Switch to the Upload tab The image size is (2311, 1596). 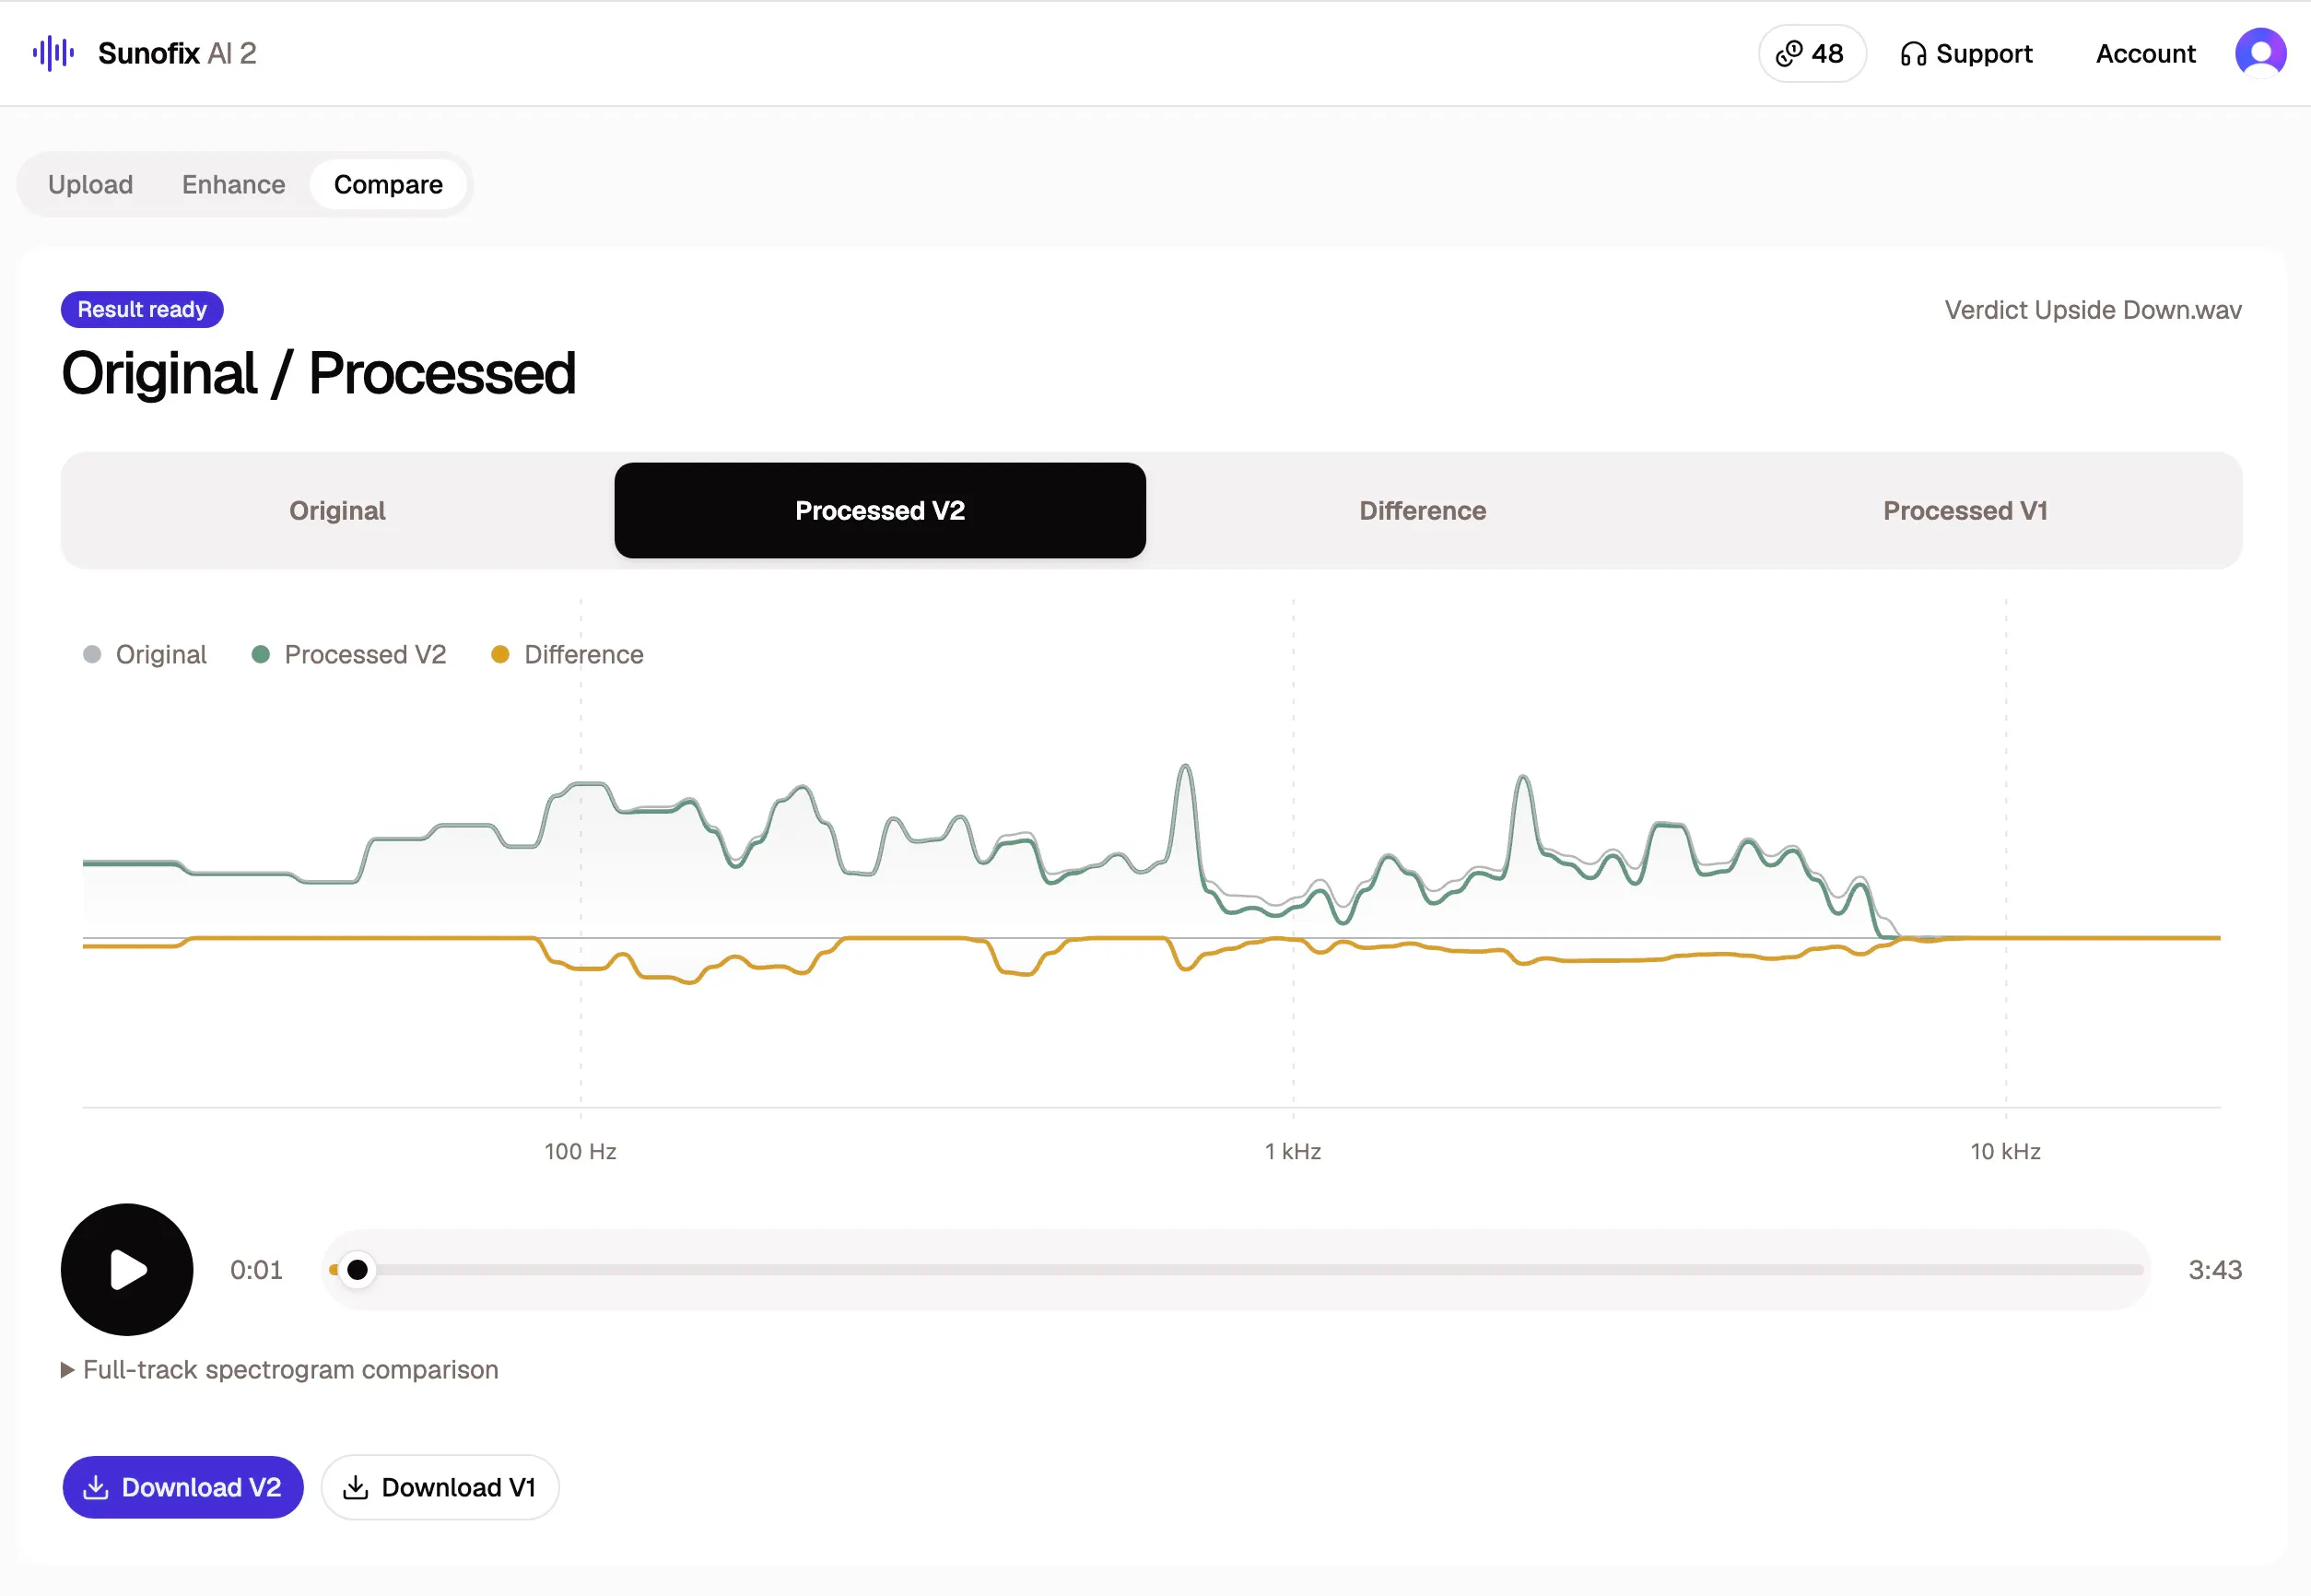pos(90,184)
